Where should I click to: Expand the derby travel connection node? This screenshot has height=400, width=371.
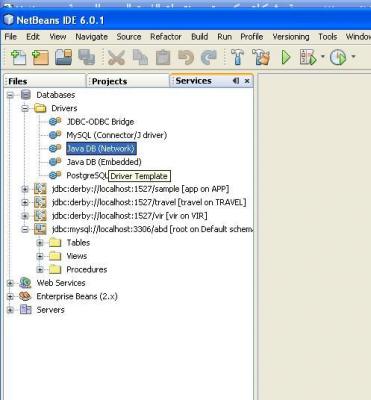25,202
